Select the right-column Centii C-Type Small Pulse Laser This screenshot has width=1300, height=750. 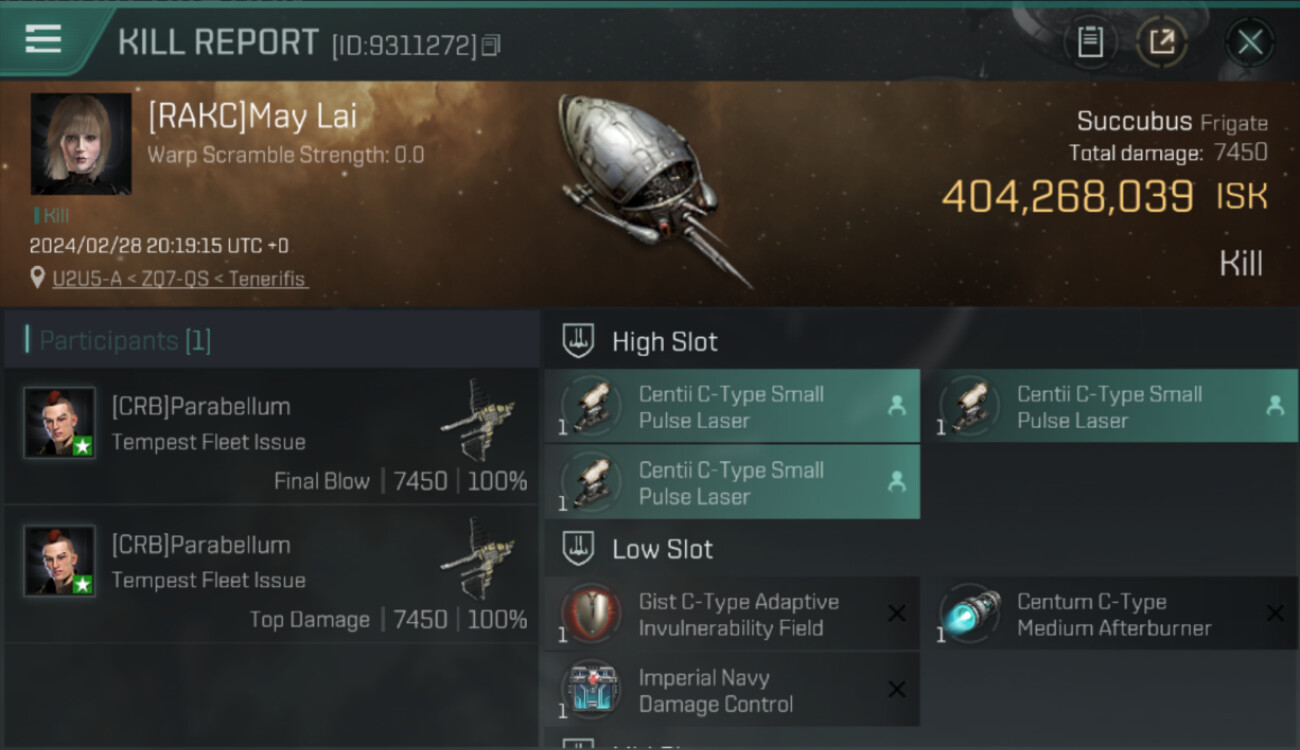(1118, 406)
